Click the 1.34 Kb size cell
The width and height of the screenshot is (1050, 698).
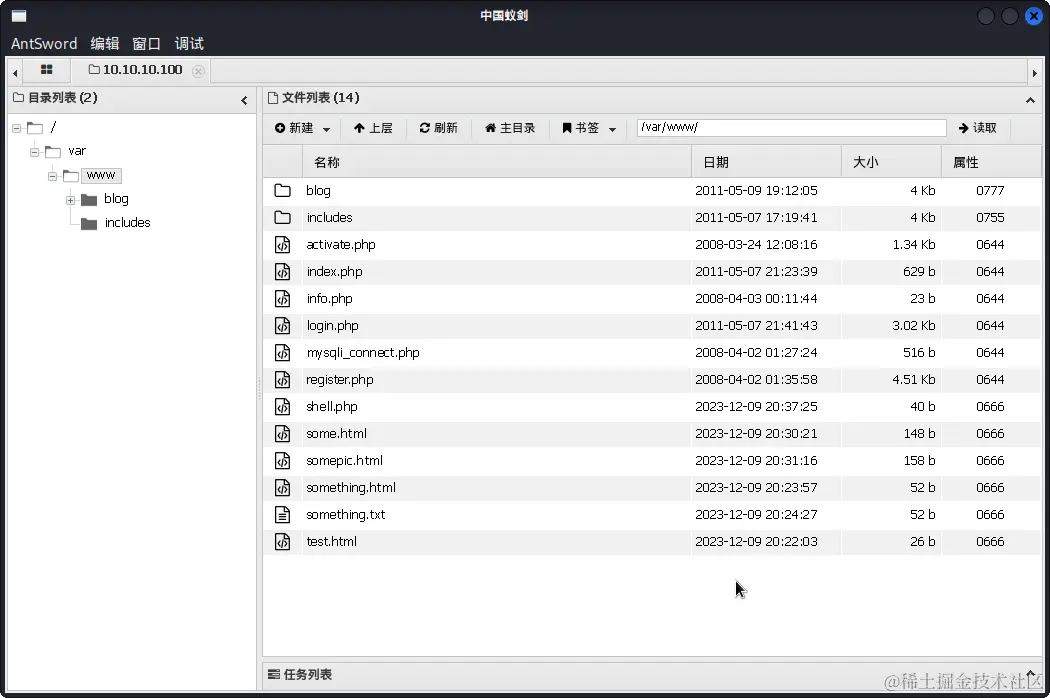pos(913,245)
